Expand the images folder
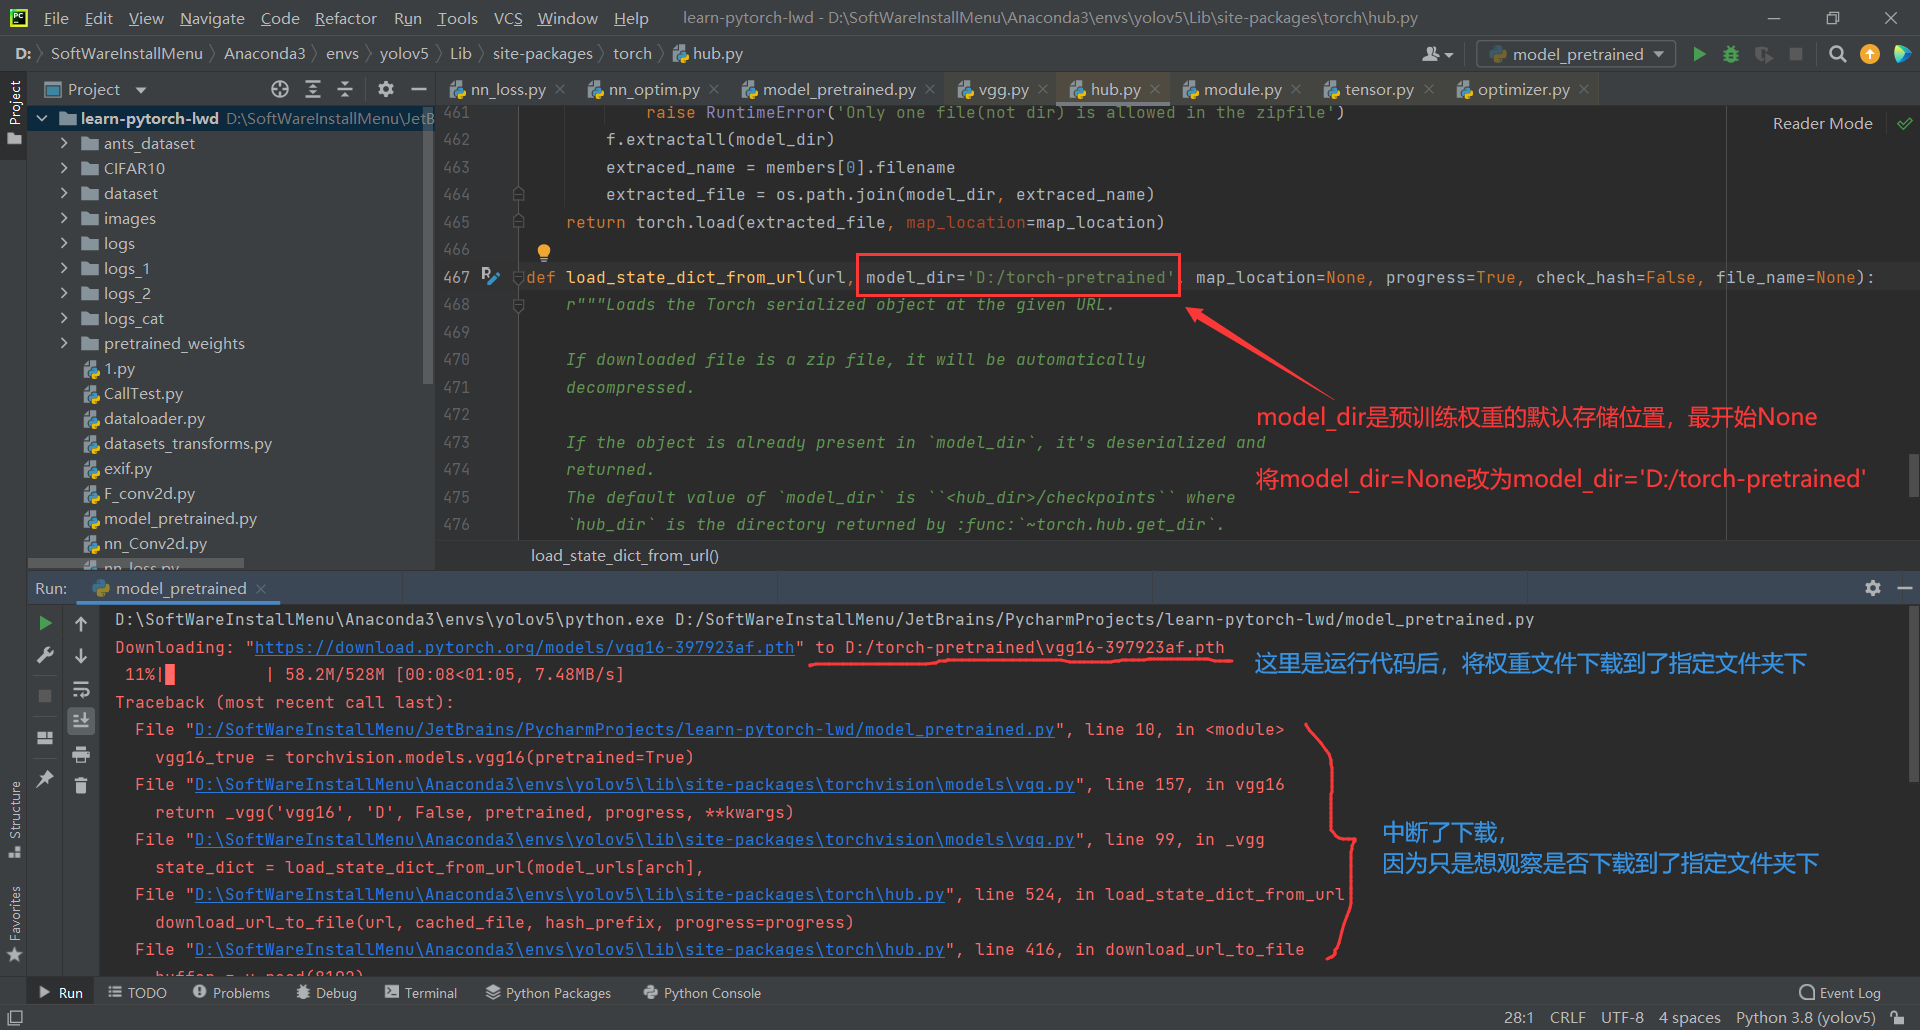The image size is (1920, 1030). [x=64, y=218]
